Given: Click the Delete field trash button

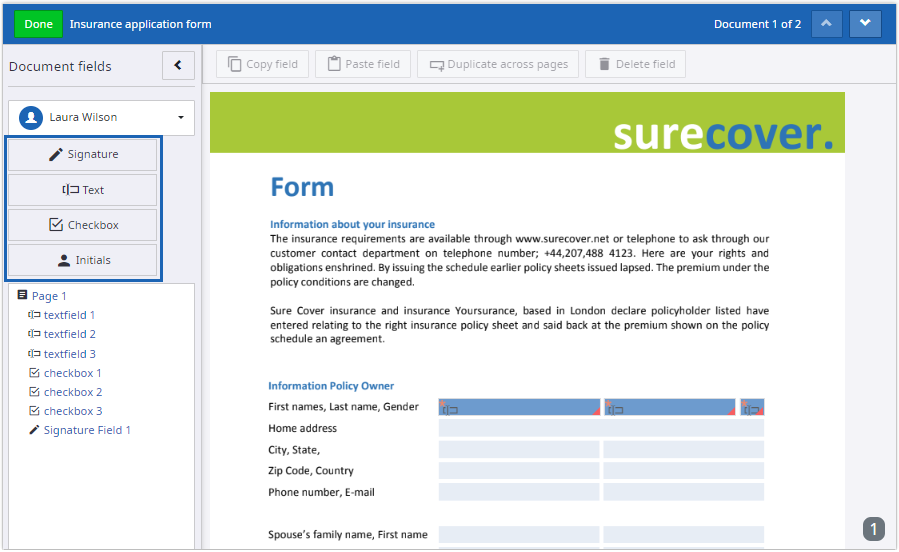Looking at the screenshot, I should (635, 64).
